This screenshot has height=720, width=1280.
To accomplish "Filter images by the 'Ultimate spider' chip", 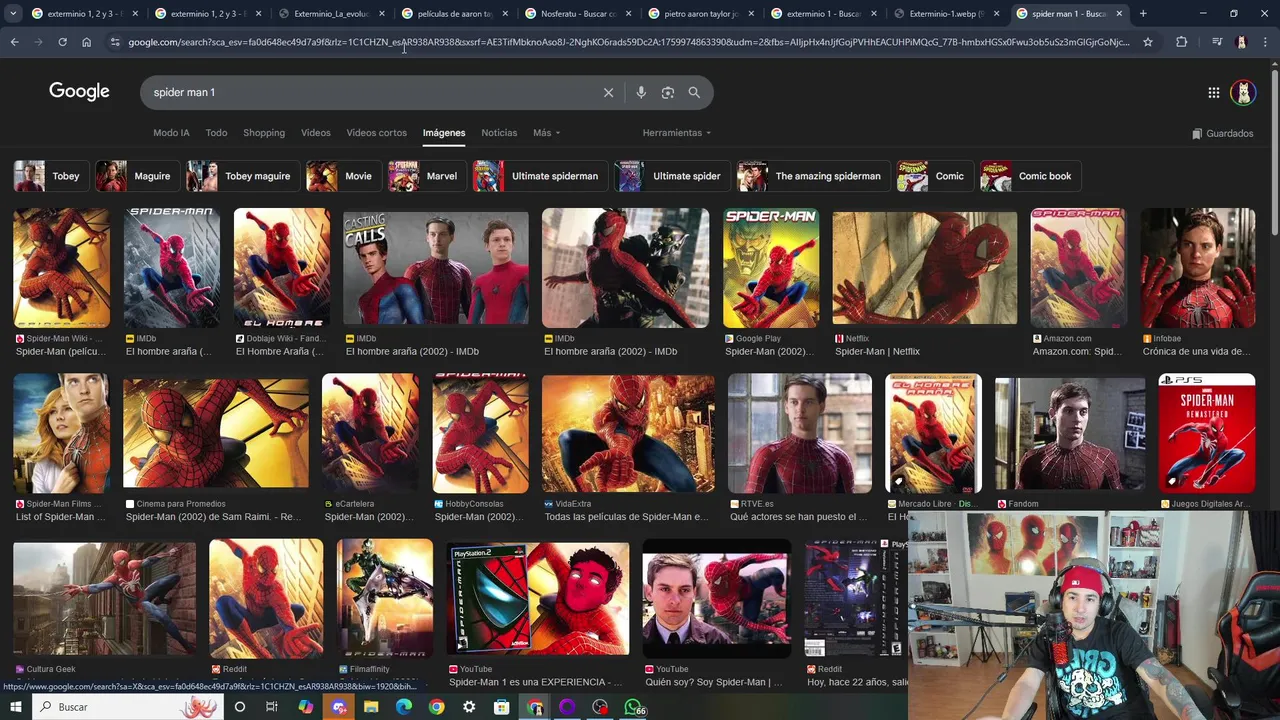I will click(x=672, y=176).
